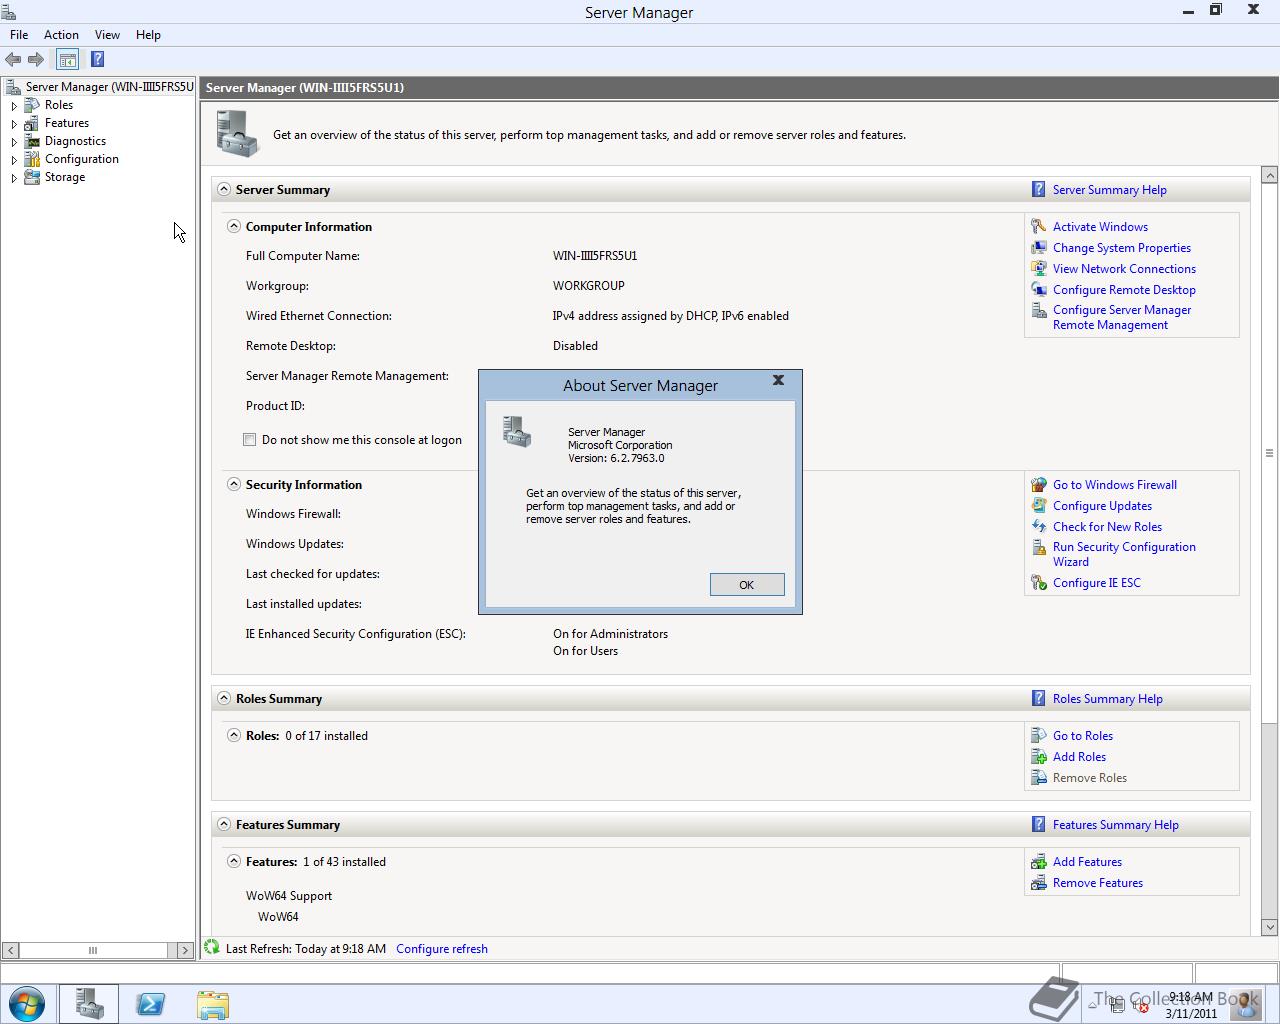Collapse the Computer Information section
The image size is (1280, 1024).
pyautogui.click(x=234, y=226)
